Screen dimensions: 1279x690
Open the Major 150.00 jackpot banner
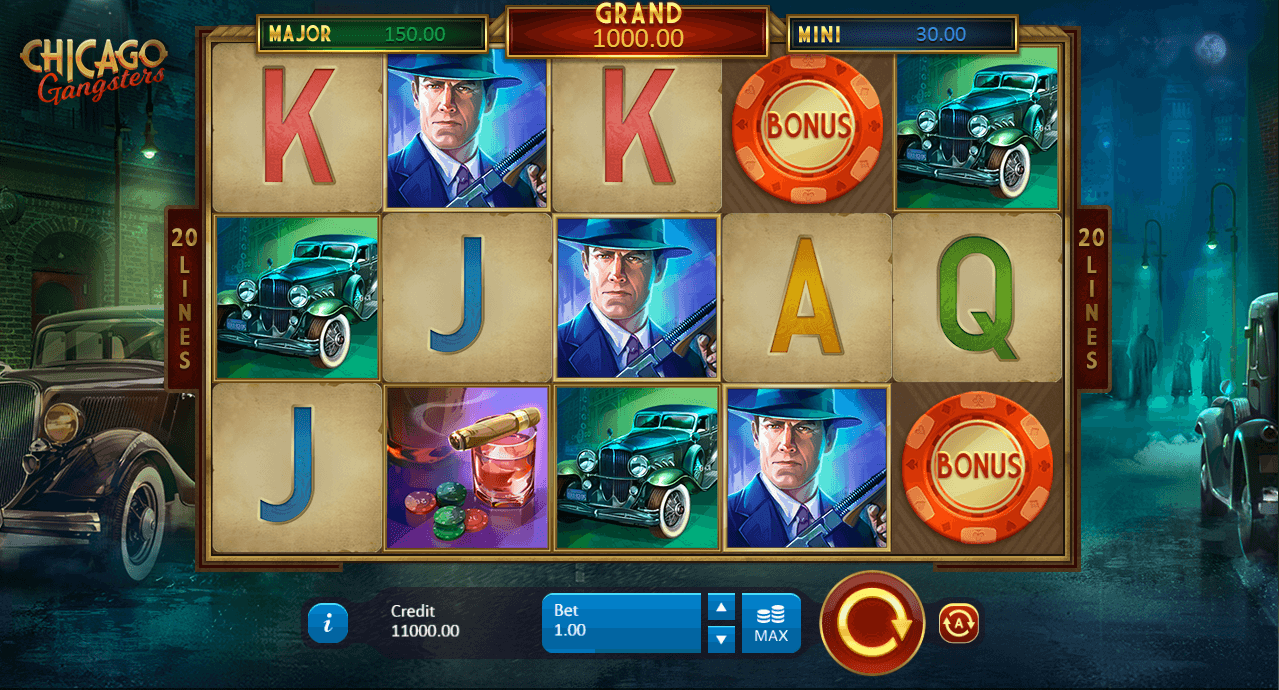tap(372, 34)
